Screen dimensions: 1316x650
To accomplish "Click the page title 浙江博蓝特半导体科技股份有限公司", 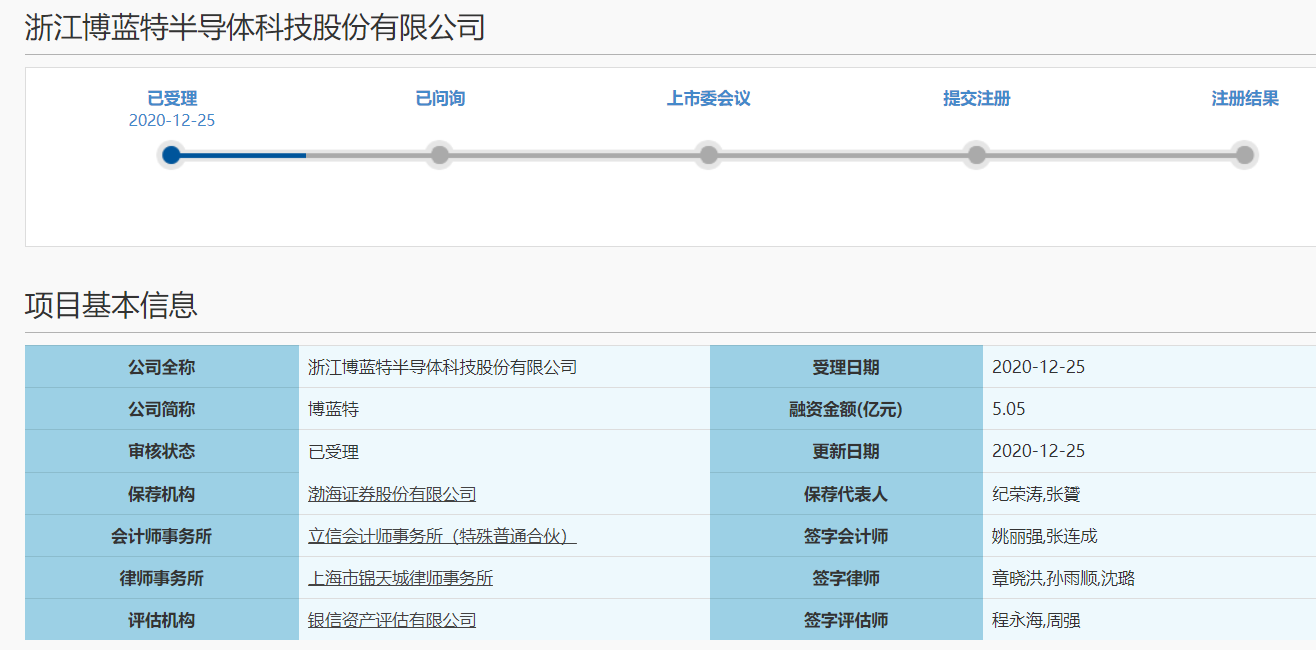I will (255, 27).
